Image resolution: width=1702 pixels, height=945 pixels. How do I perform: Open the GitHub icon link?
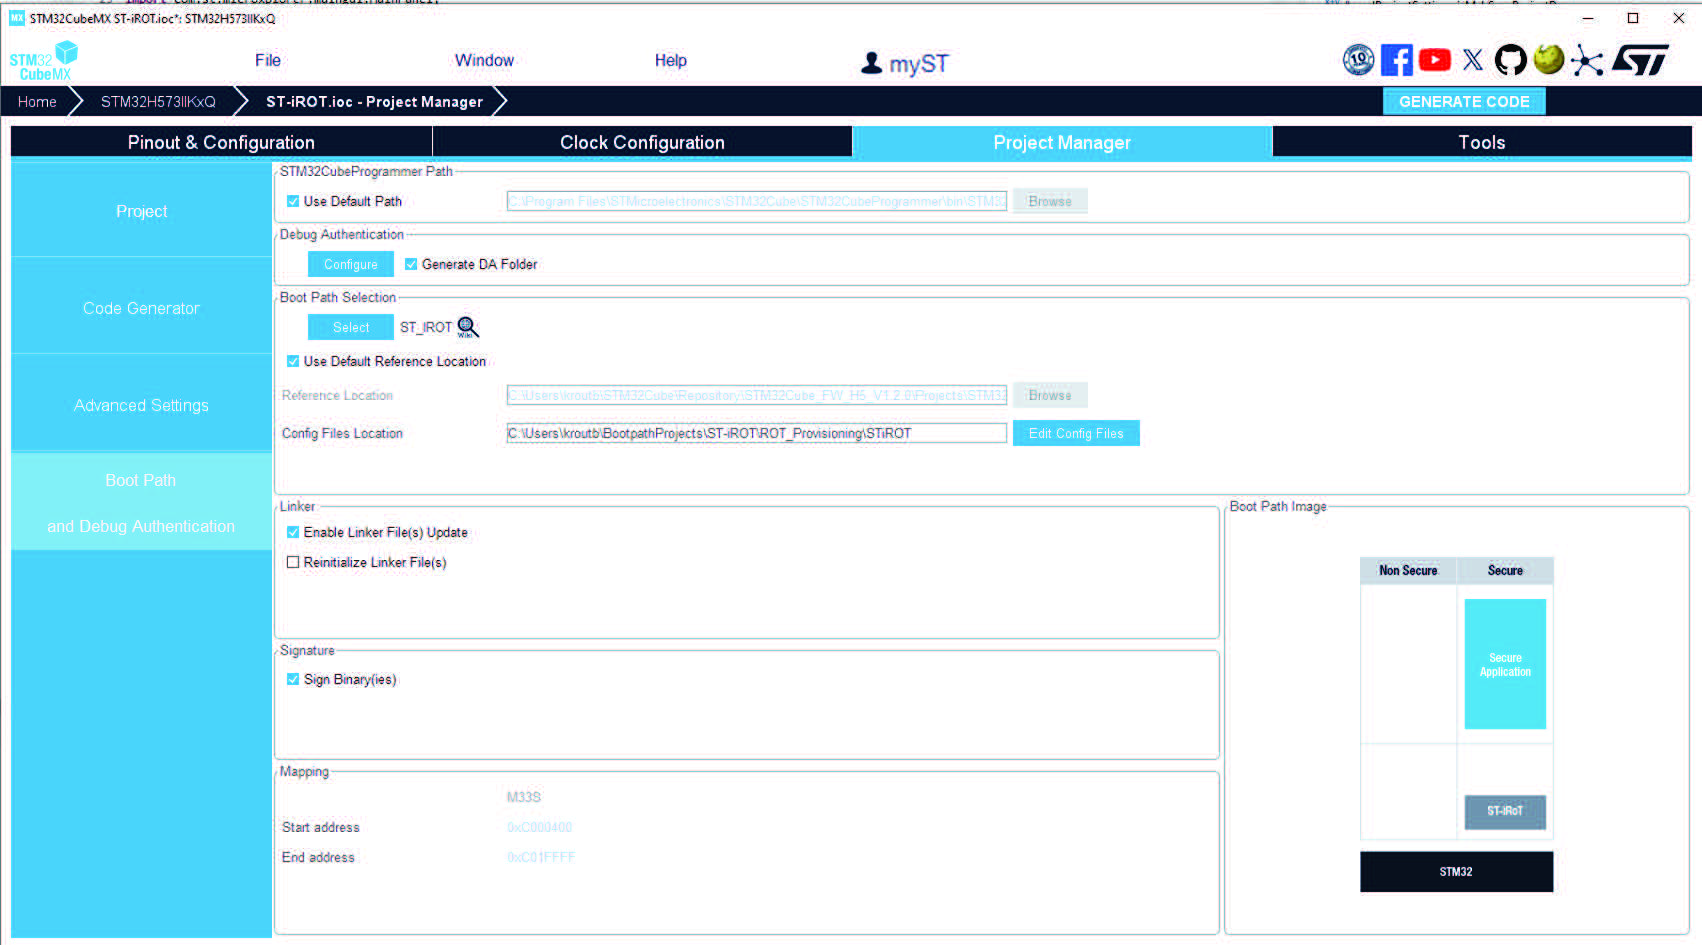[x=1510, y=60]
